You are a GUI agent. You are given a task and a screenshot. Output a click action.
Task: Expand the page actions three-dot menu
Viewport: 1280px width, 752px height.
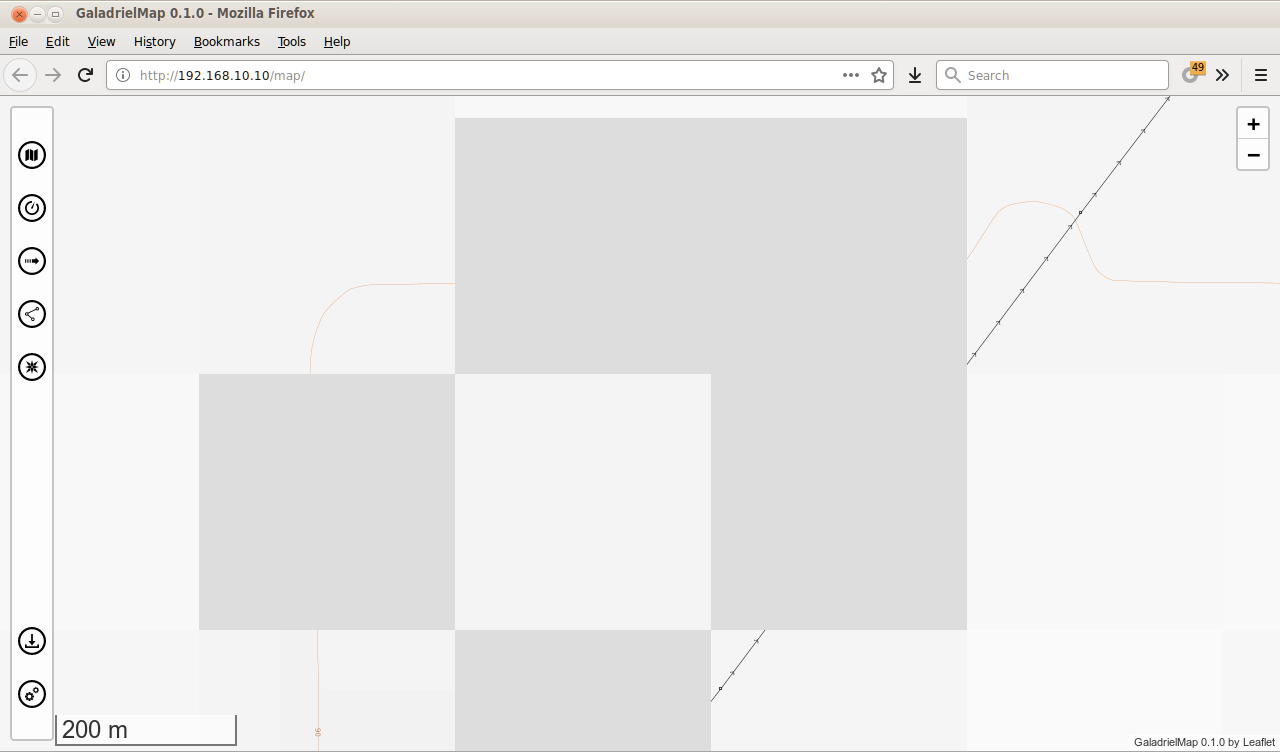[851, 75]
